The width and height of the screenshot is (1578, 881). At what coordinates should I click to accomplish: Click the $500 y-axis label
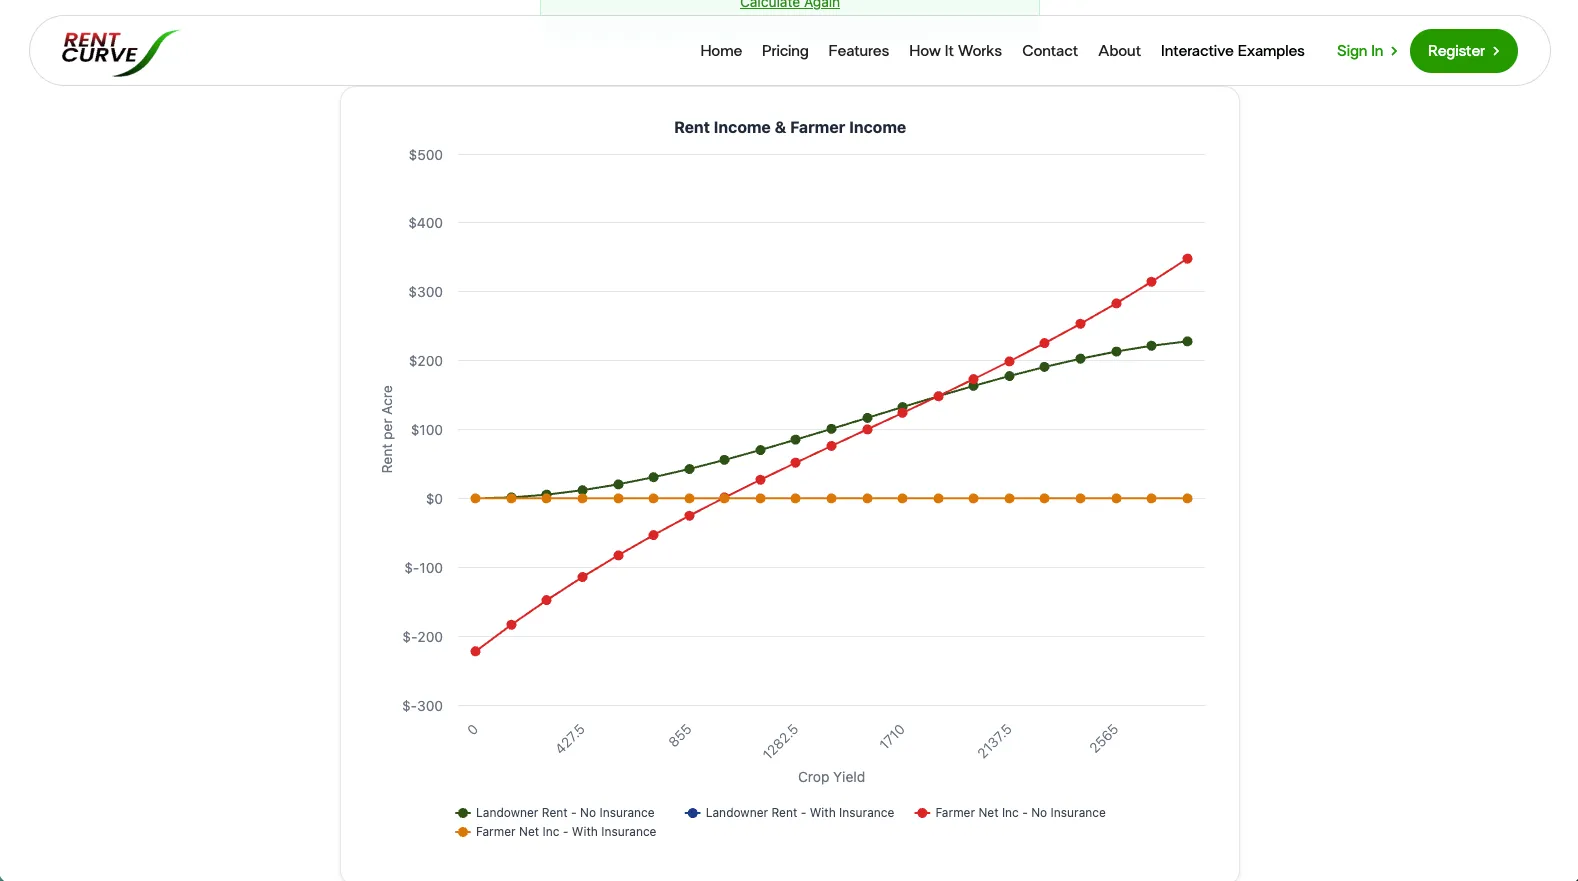point(425,155)
